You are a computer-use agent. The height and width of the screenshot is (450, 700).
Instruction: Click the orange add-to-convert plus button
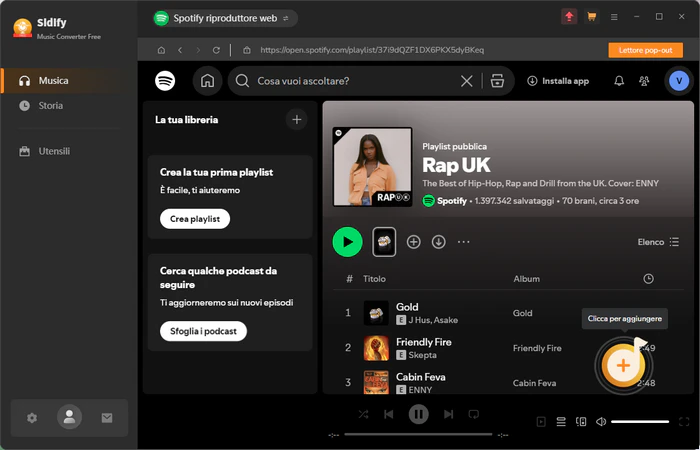tap(623, 366)
